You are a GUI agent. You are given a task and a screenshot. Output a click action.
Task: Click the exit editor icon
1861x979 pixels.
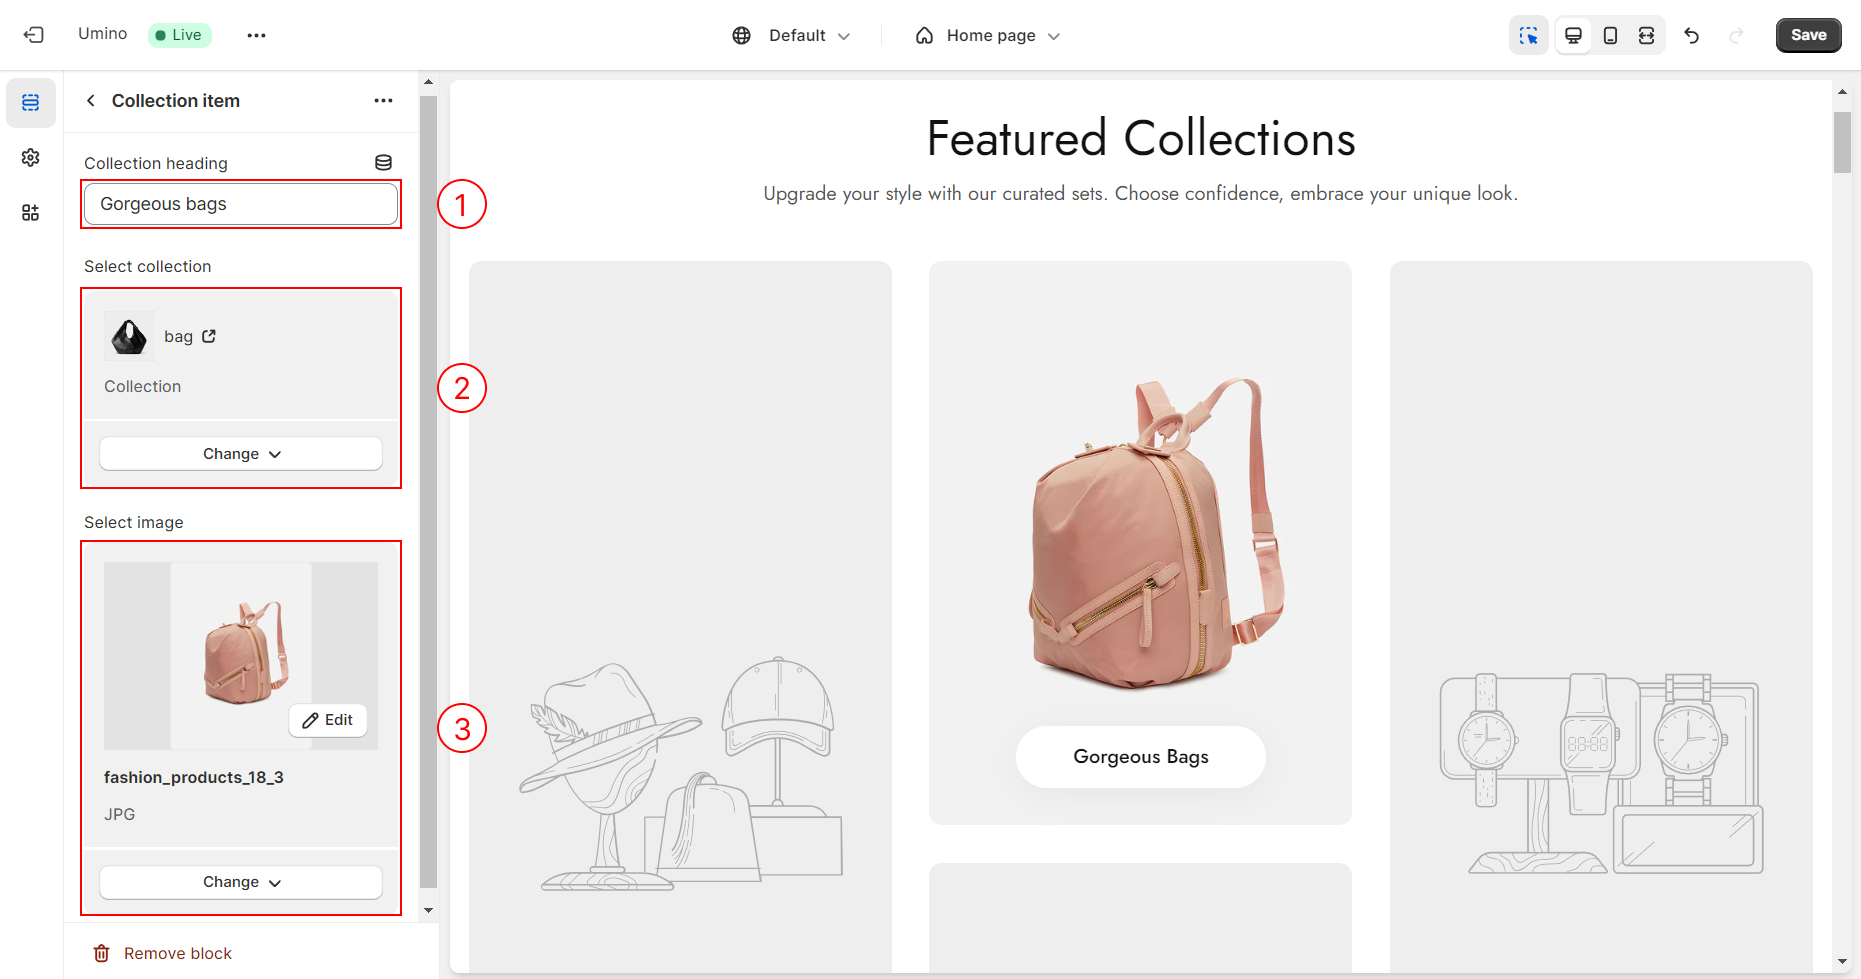point(34,35)
